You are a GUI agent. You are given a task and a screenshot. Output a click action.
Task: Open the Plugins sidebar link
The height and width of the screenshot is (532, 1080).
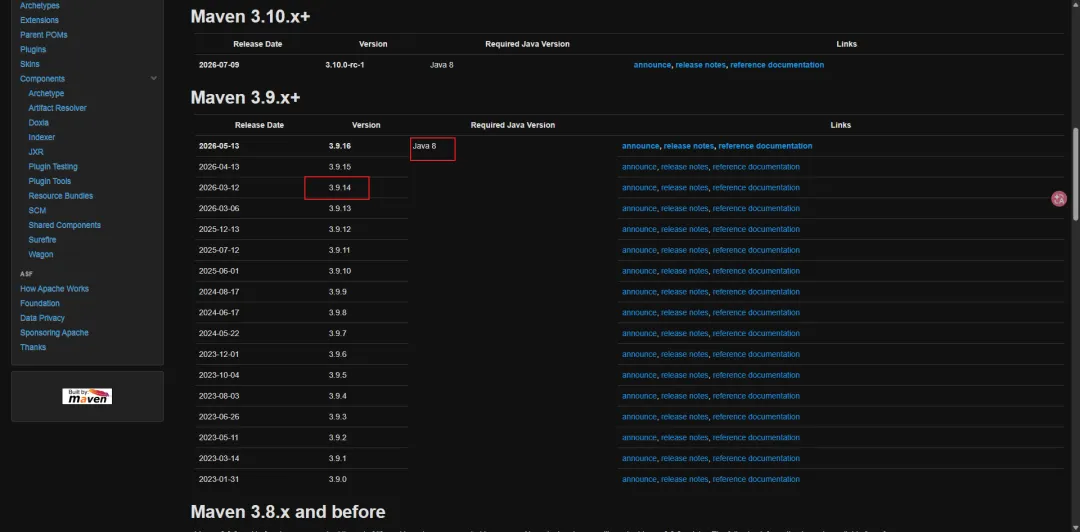[x=33, y=50]
